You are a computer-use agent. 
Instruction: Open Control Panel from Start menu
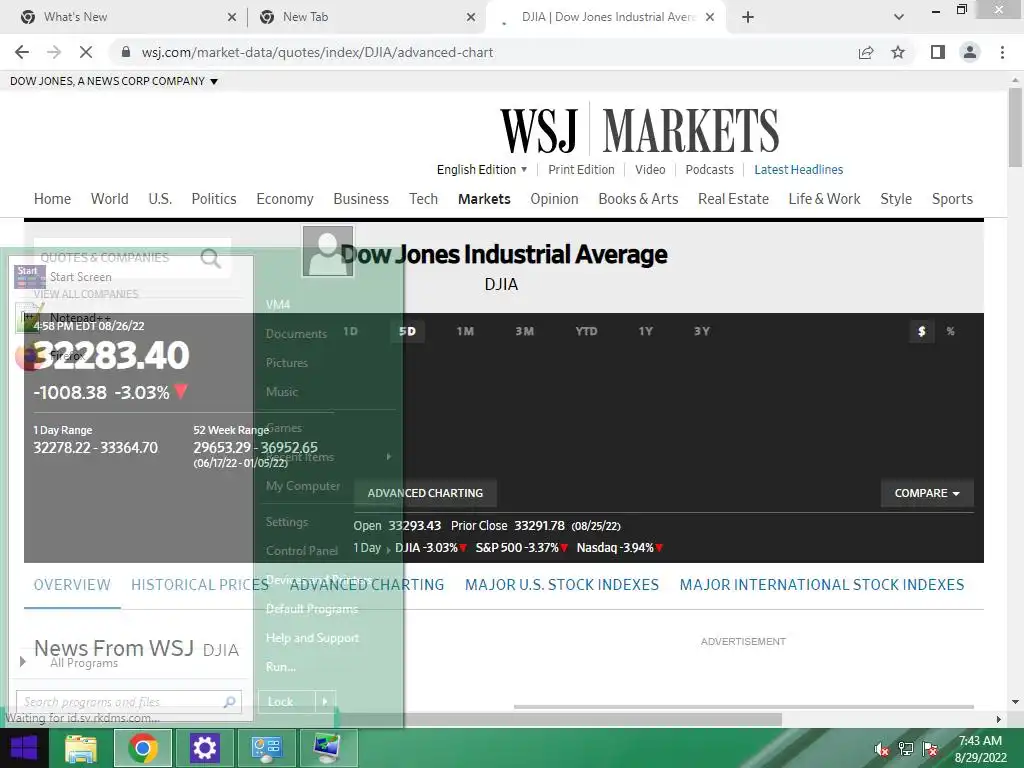pyautogui.click(x=302, y=551)
